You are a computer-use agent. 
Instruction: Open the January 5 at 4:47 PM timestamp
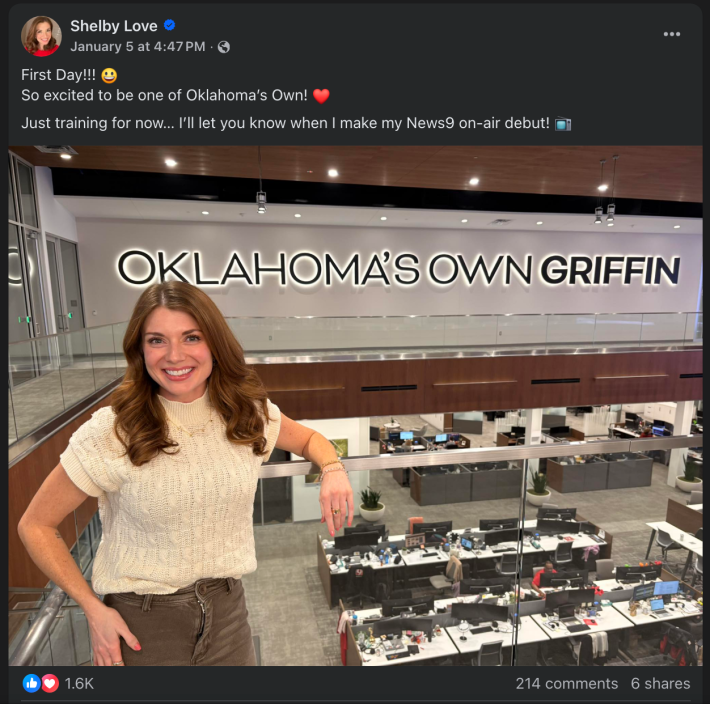coord(138,47)
